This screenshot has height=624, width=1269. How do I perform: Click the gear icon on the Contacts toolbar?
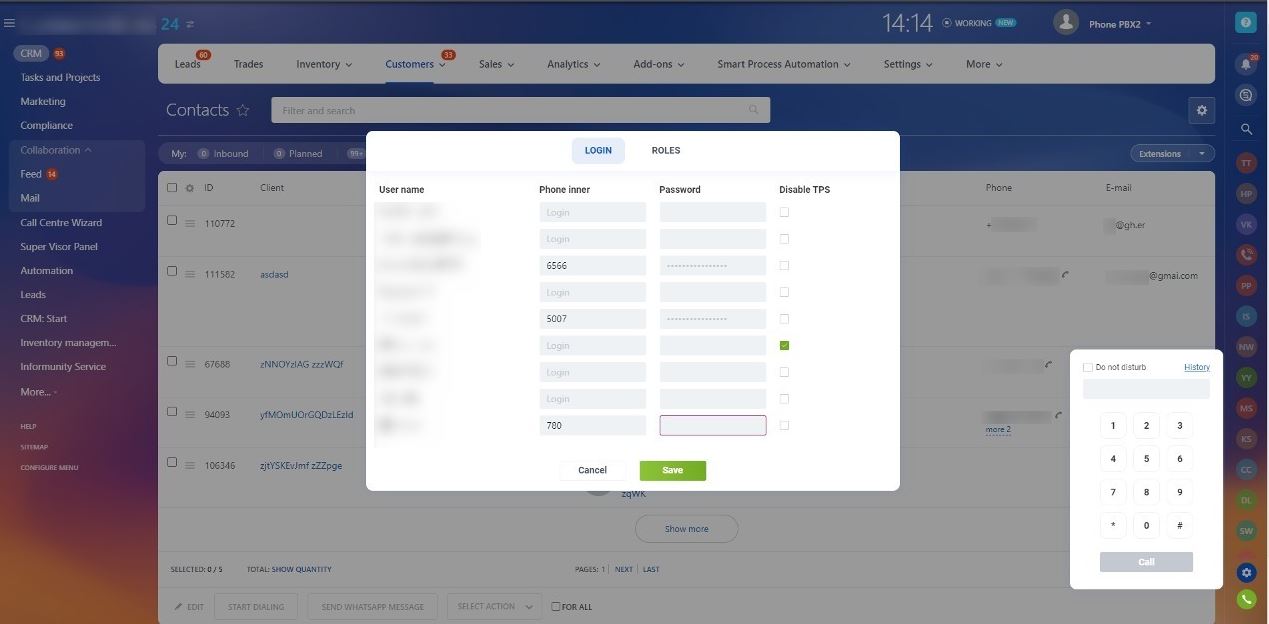[x=1202, y=110]
